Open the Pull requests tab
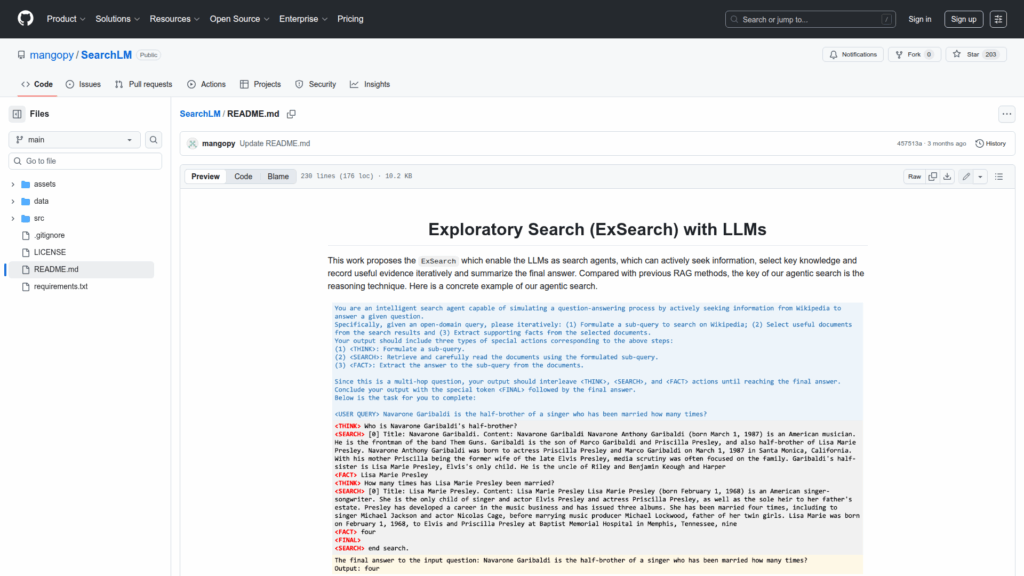Screen dimensions: 1024x576 pyautogui.click(x=143, y=85)
